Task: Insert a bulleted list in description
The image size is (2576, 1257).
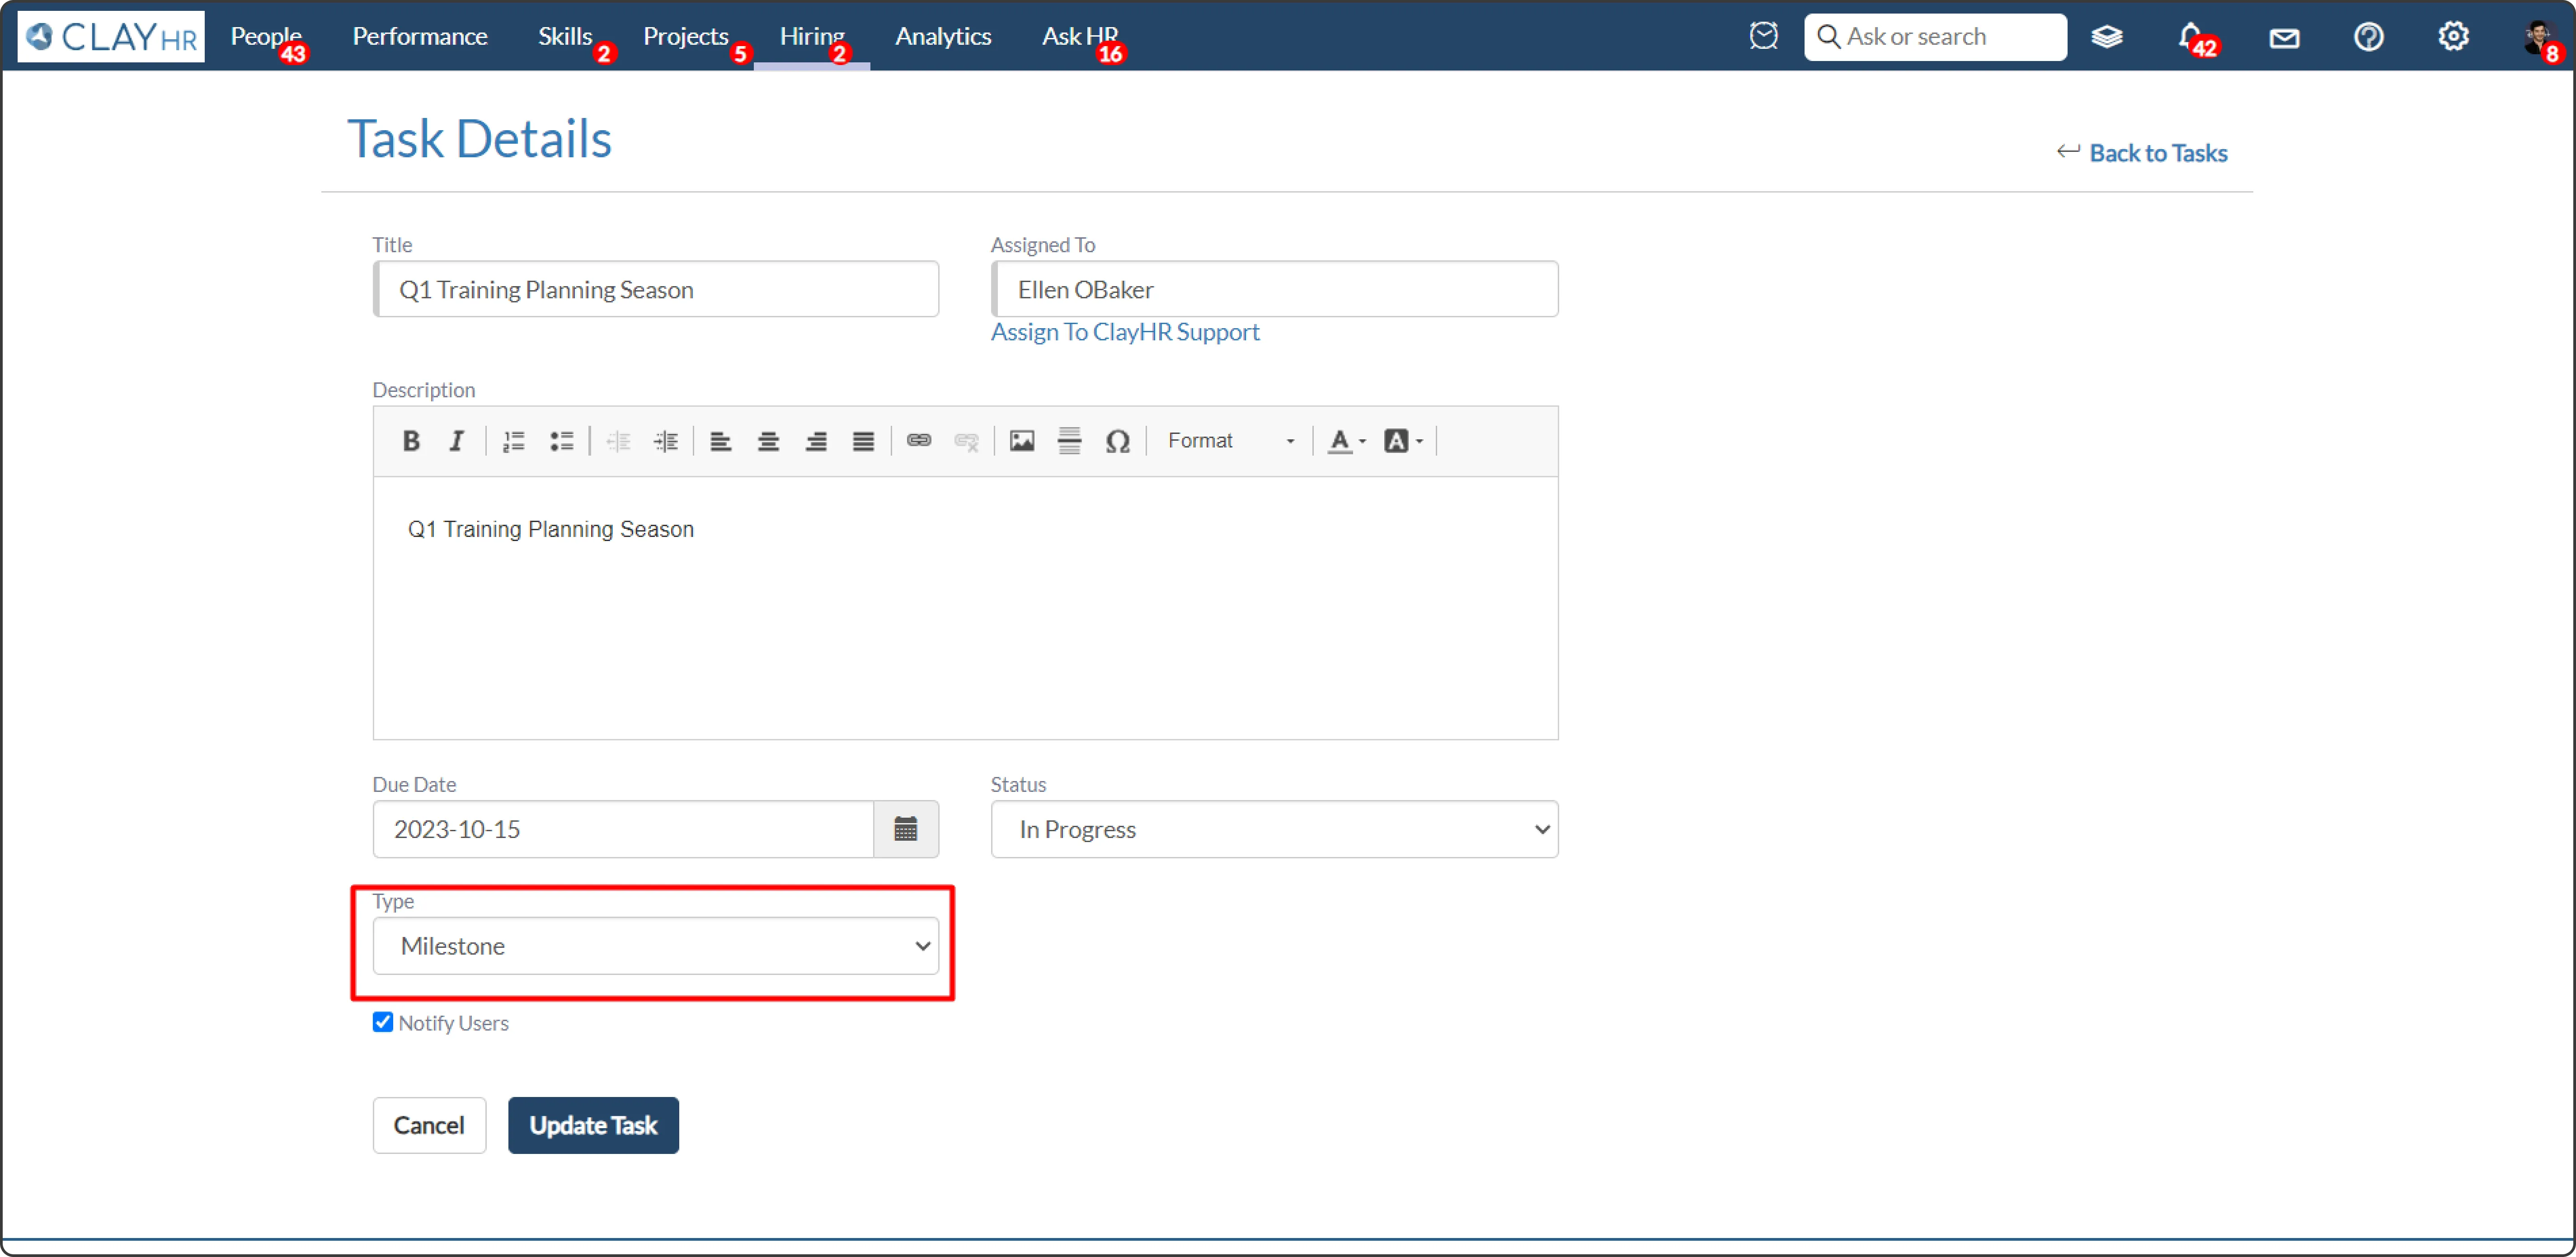Action: pos(561,441)
